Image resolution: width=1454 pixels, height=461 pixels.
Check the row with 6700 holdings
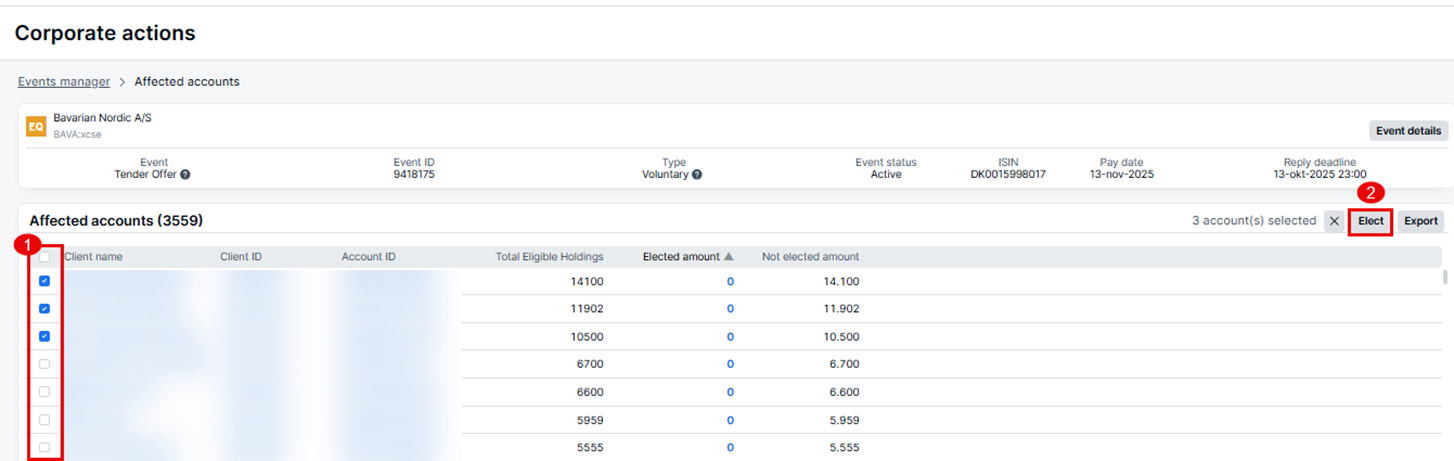click(44, 364)
